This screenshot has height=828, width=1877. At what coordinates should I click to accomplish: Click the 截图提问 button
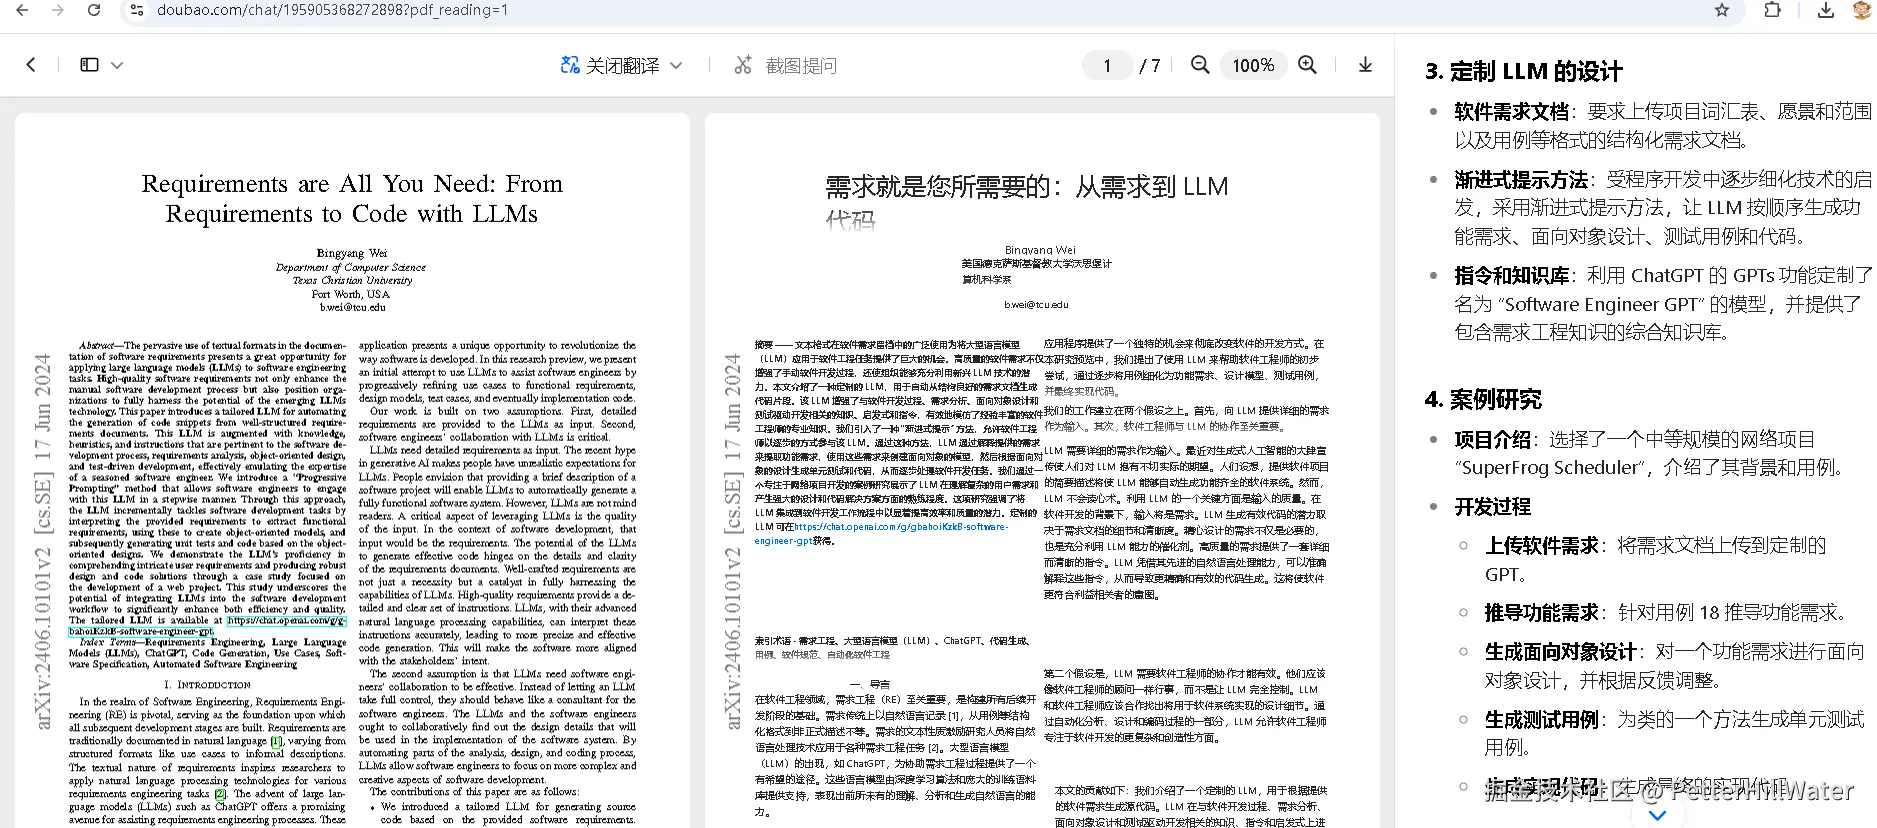[801, 66]
